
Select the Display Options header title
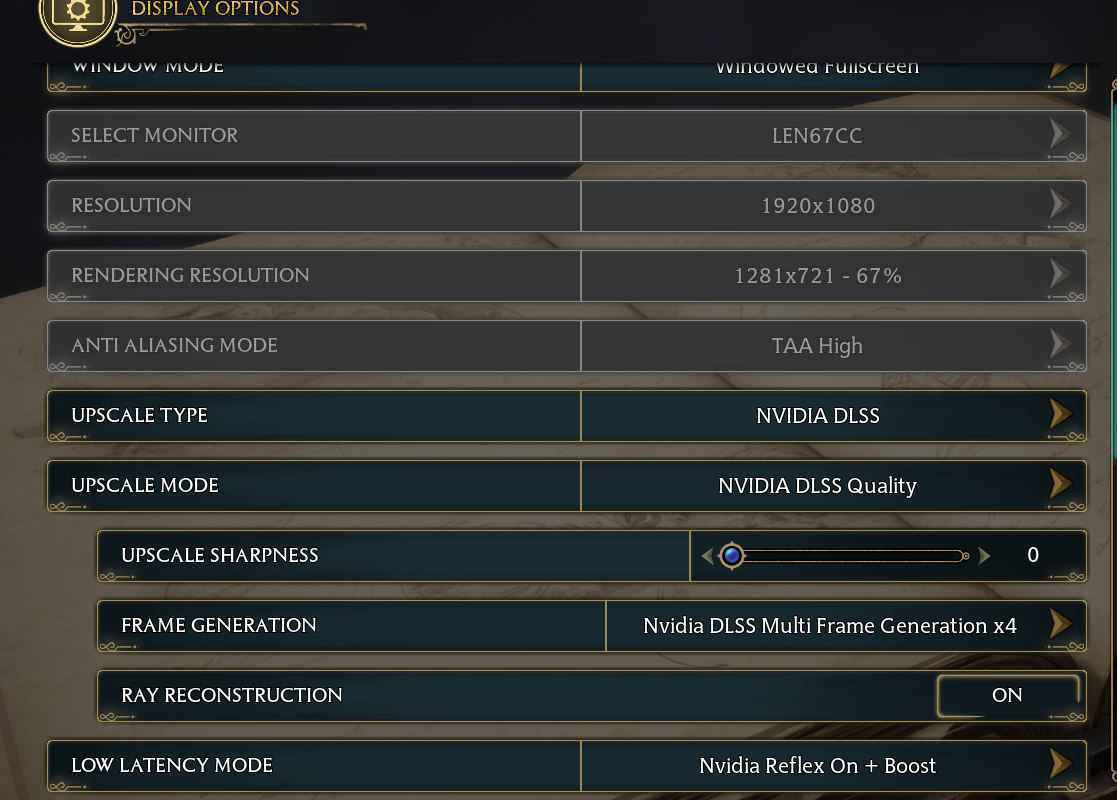point(215,10)
